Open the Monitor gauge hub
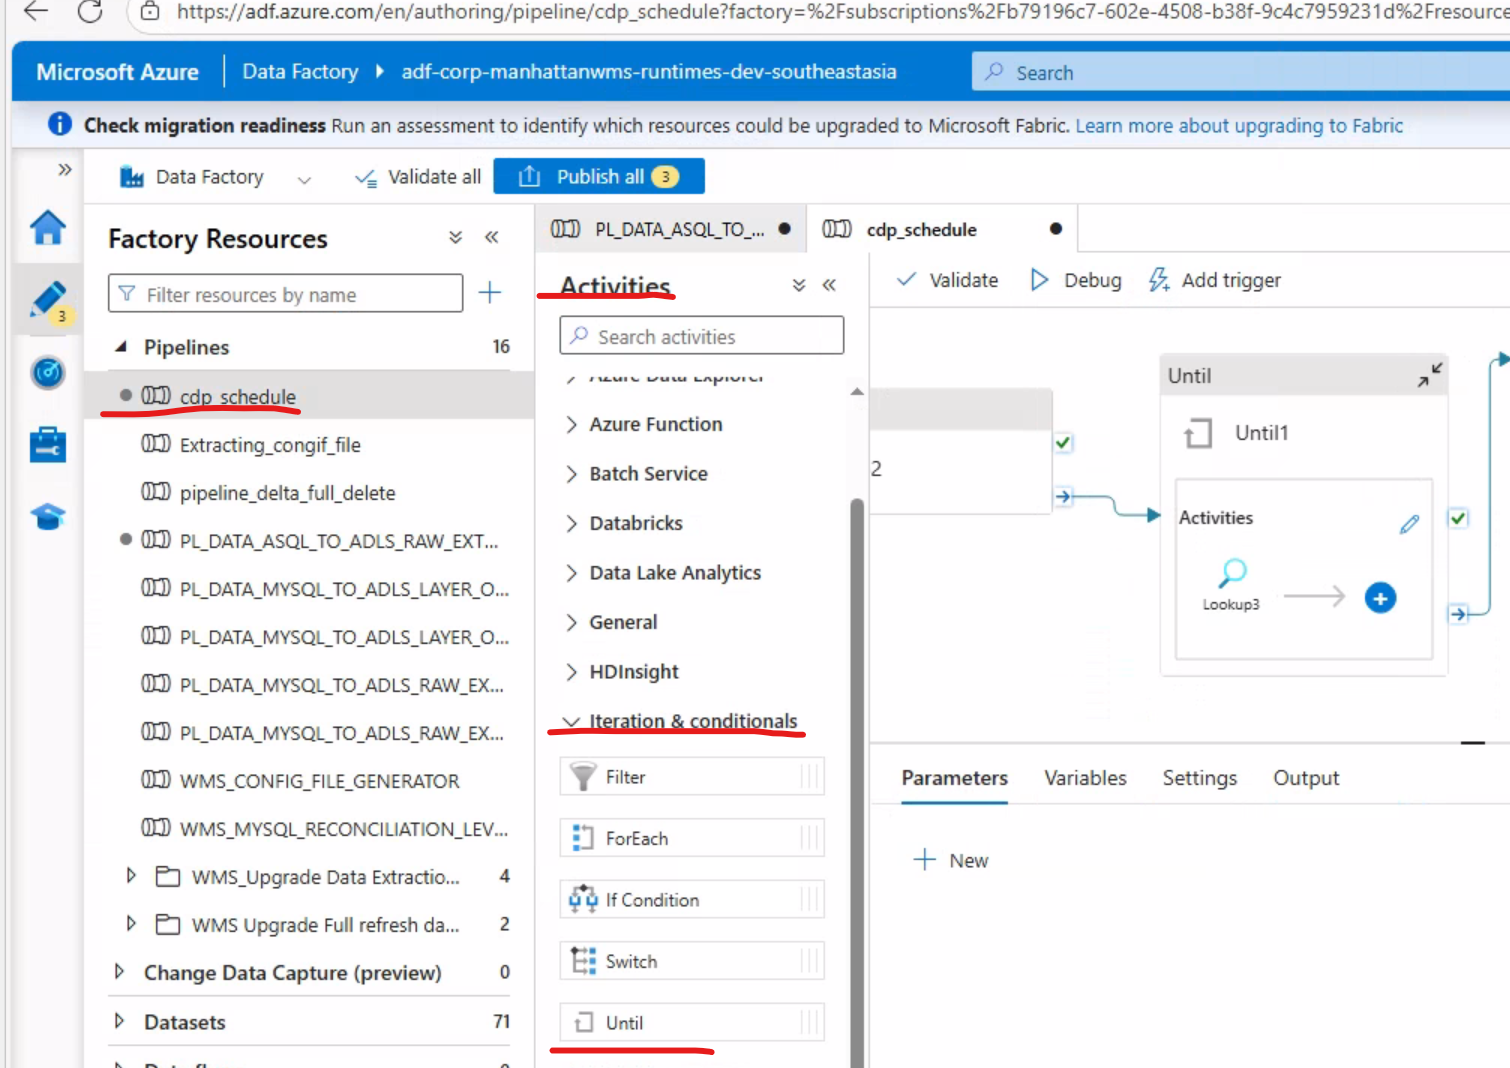The height and width of the screenshot is (1068, 1510). point(48,372)
